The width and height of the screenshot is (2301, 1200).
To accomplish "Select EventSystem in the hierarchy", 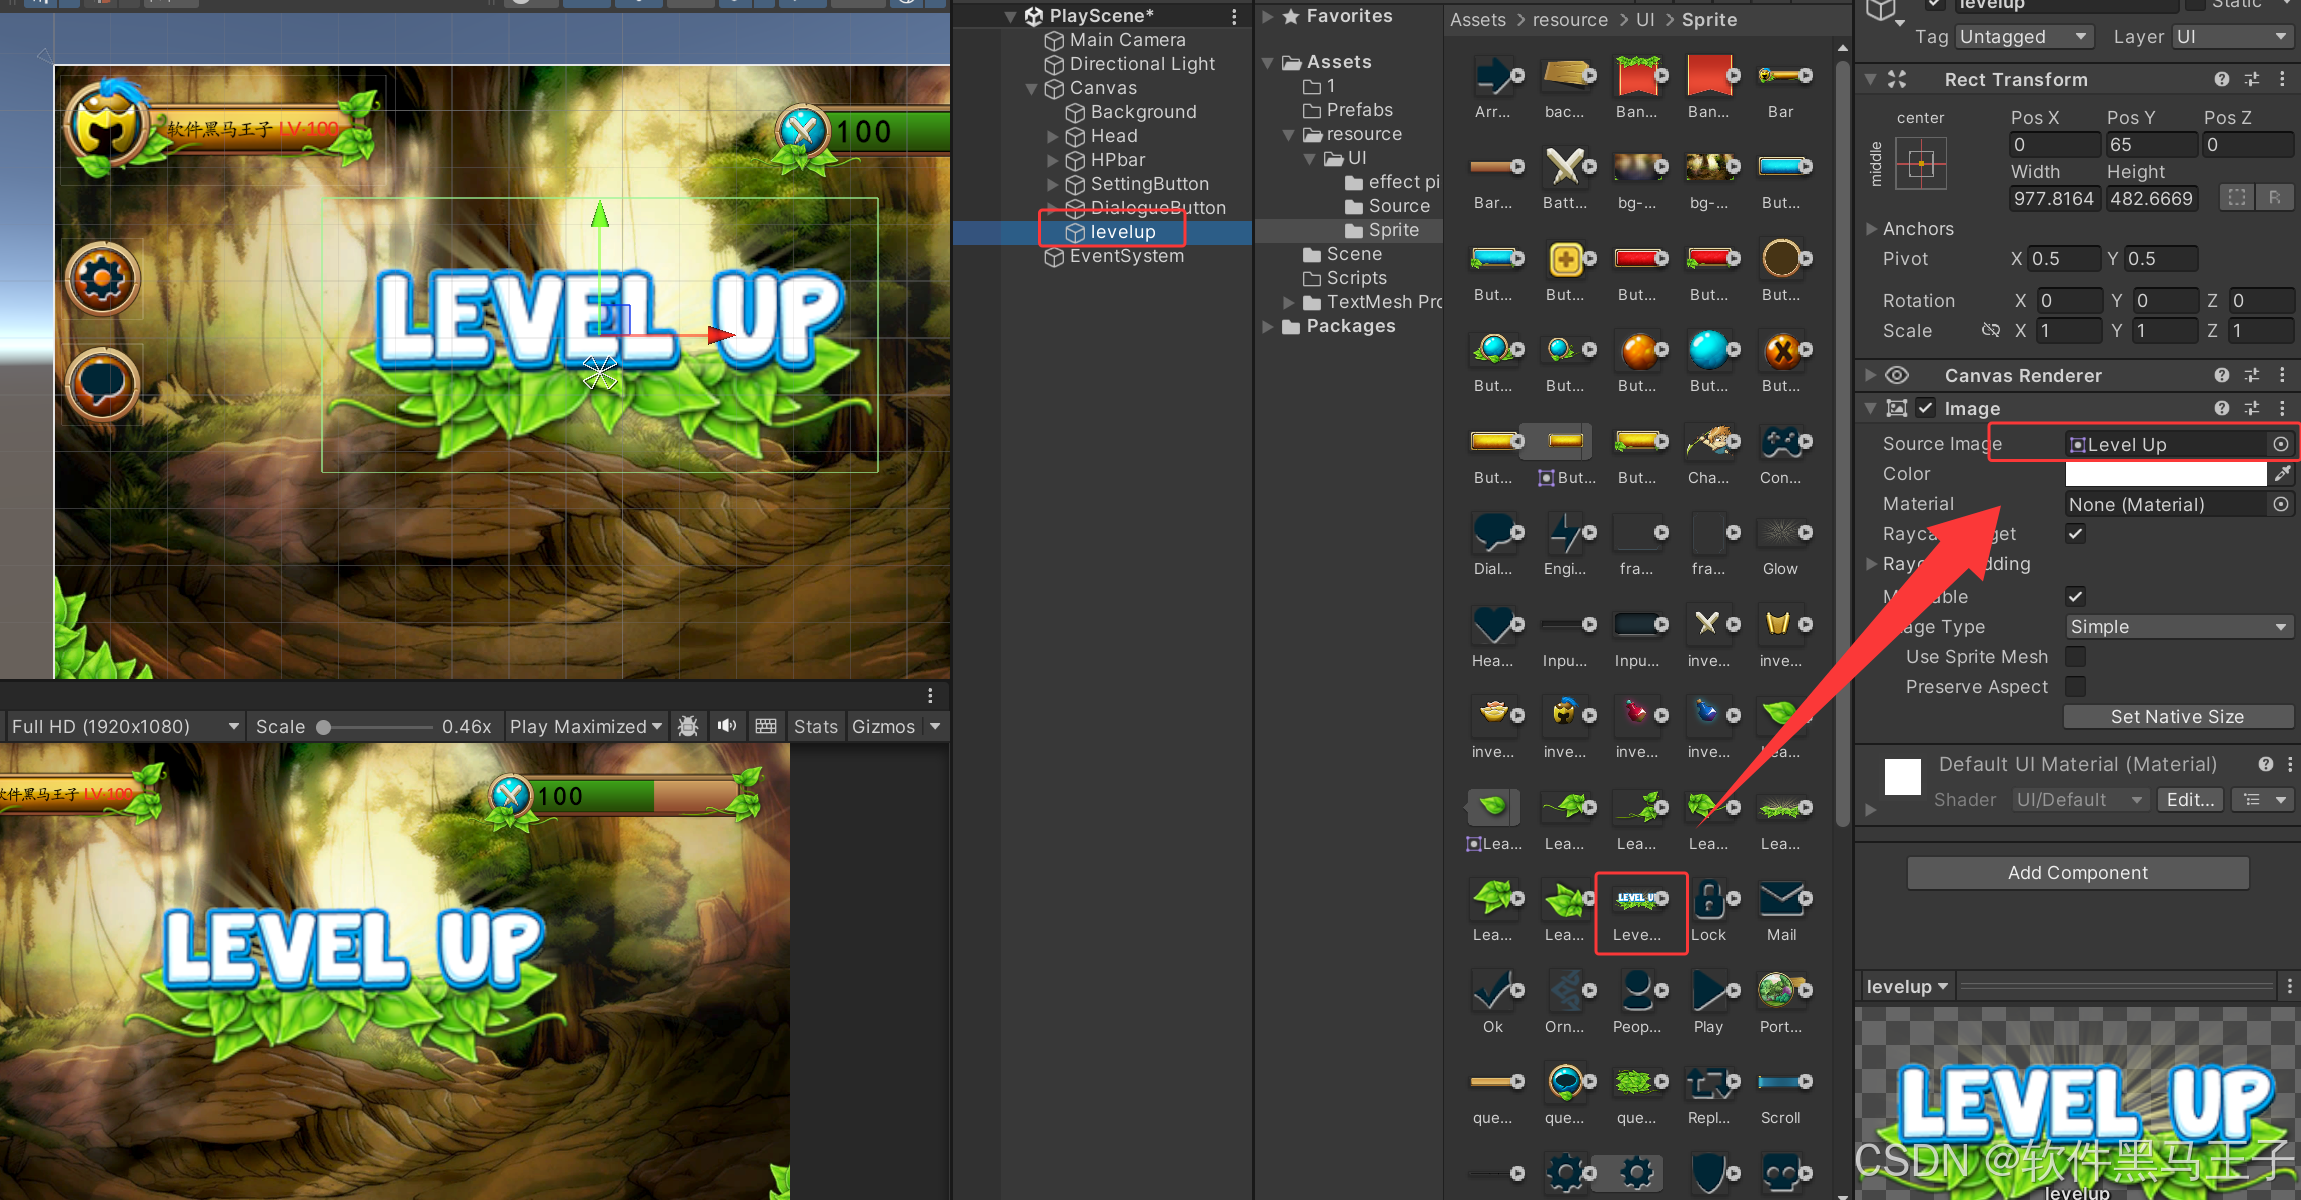I will (1126, 256).
